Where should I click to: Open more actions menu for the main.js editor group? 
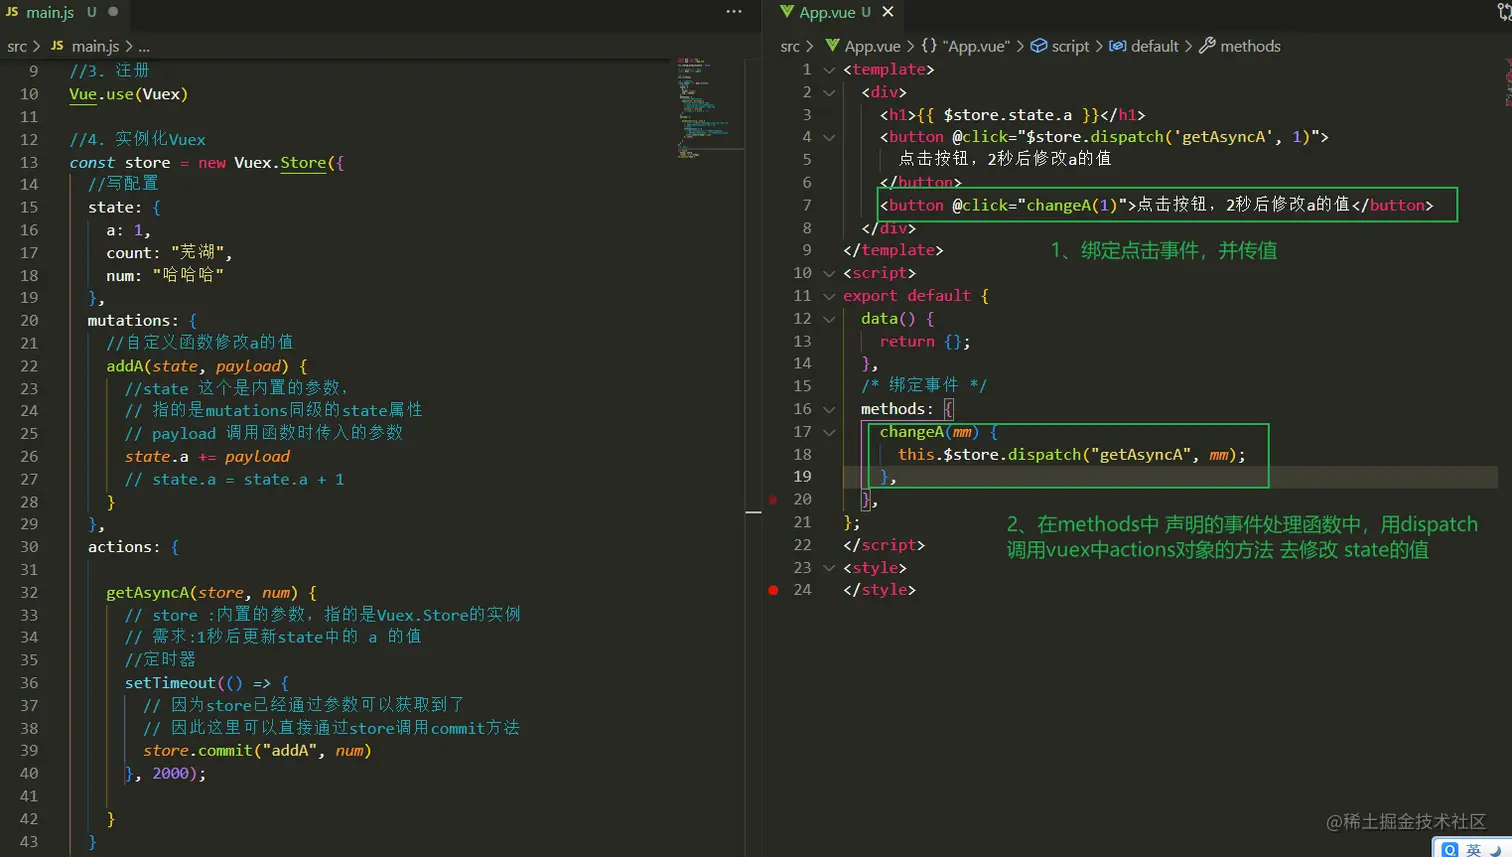(734, 12)
